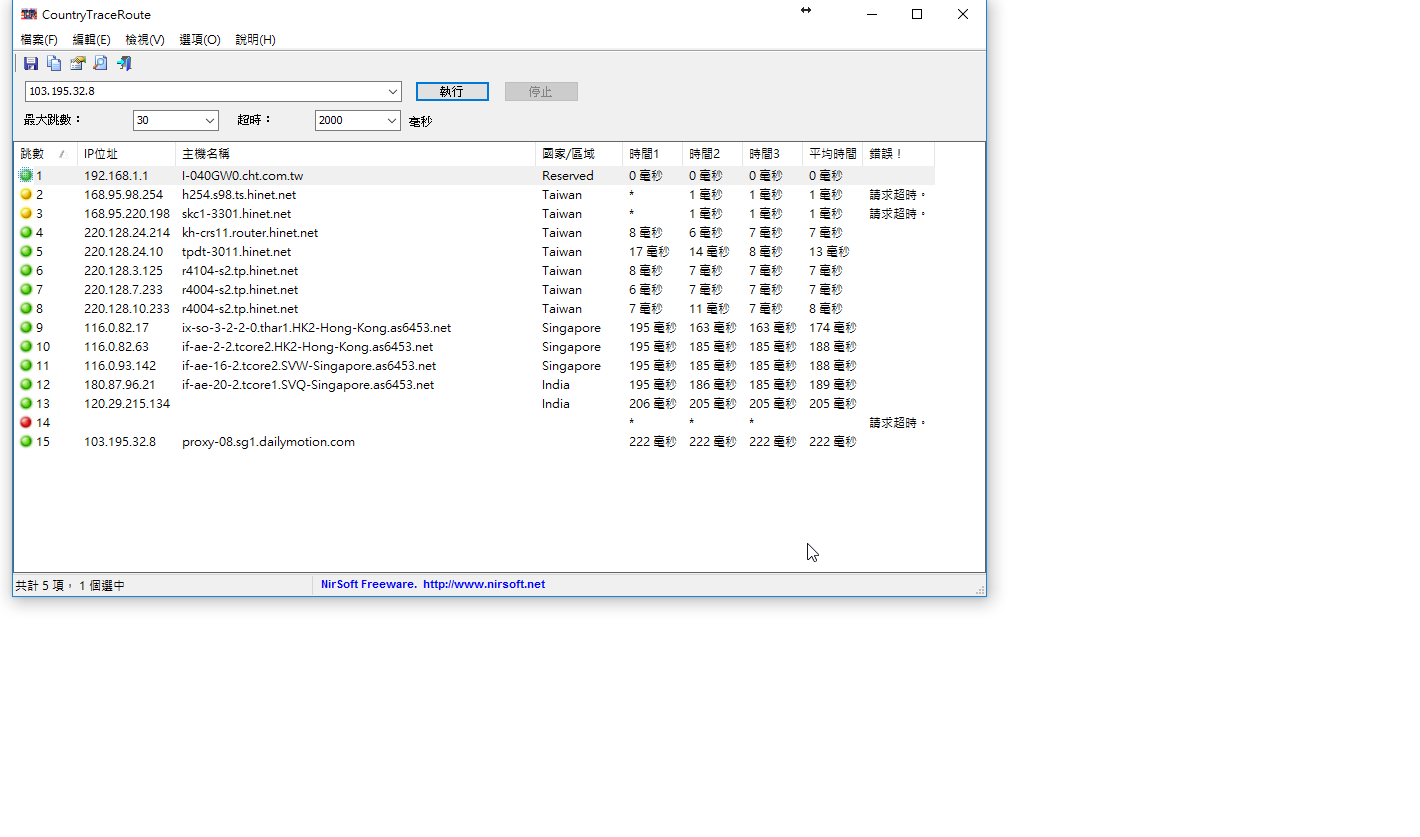Select the 192.168.1.1 IP cell
Image resolution: width=1420 pixels, height=837 pixels.
116,176
